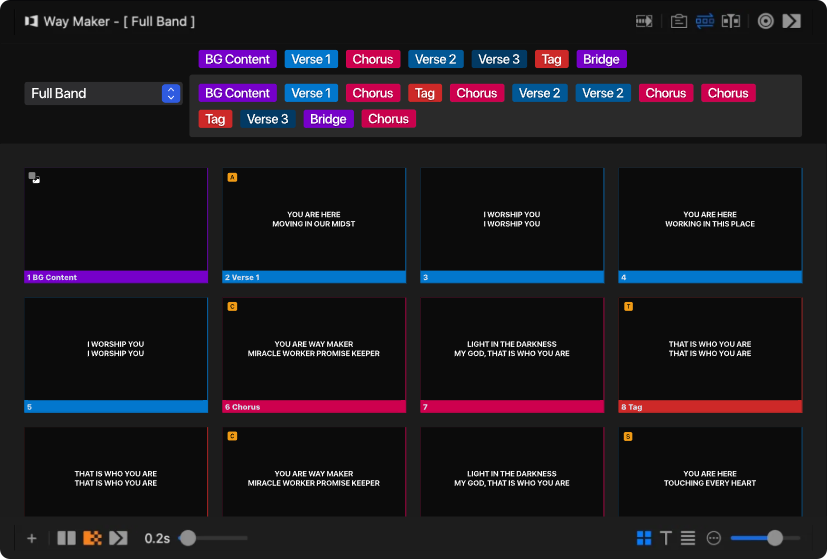Image resolution: width=827 pixels, height=559 pixels.
Task: Click the arrow transition icon in top right
Action: (x=792, y=21)
